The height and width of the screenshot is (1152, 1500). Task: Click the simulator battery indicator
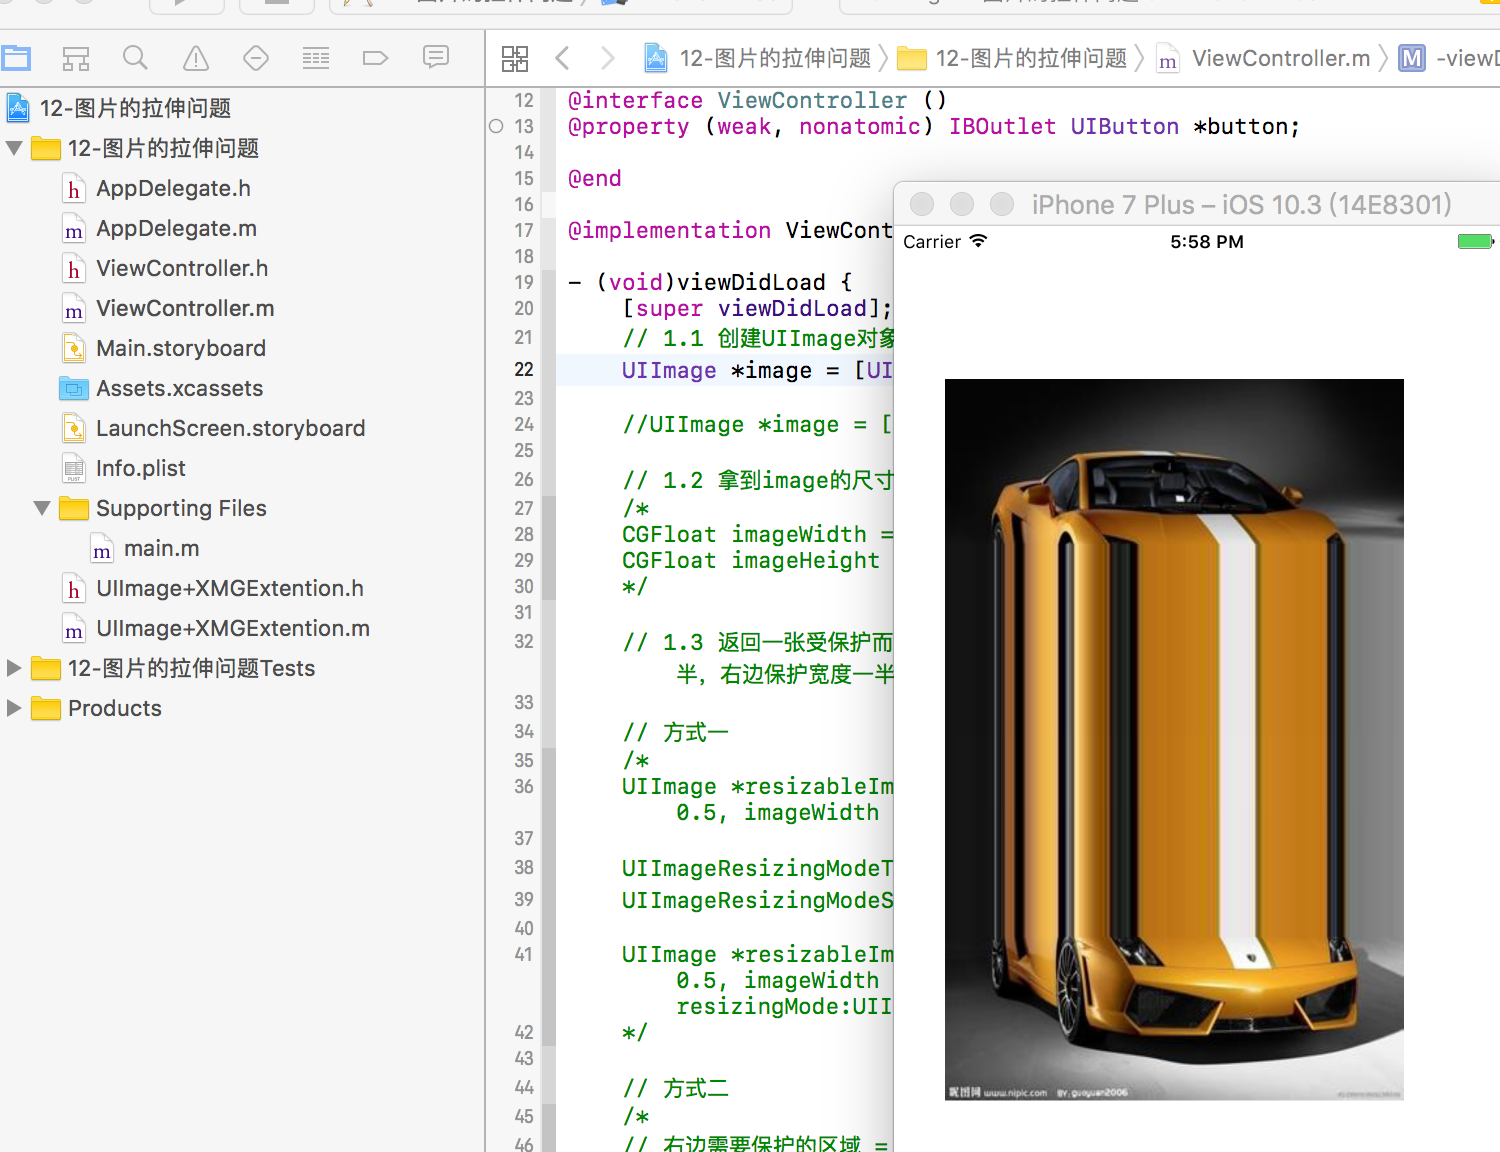click(1476, 241)
